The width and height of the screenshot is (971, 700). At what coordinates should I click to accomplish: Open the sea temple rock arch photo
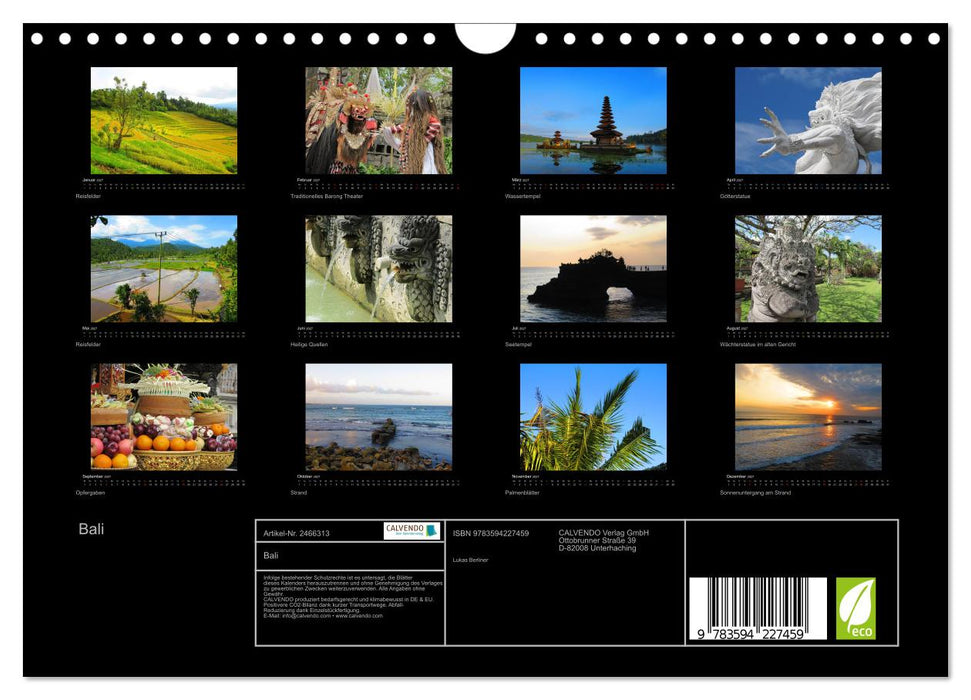point(593,268)
